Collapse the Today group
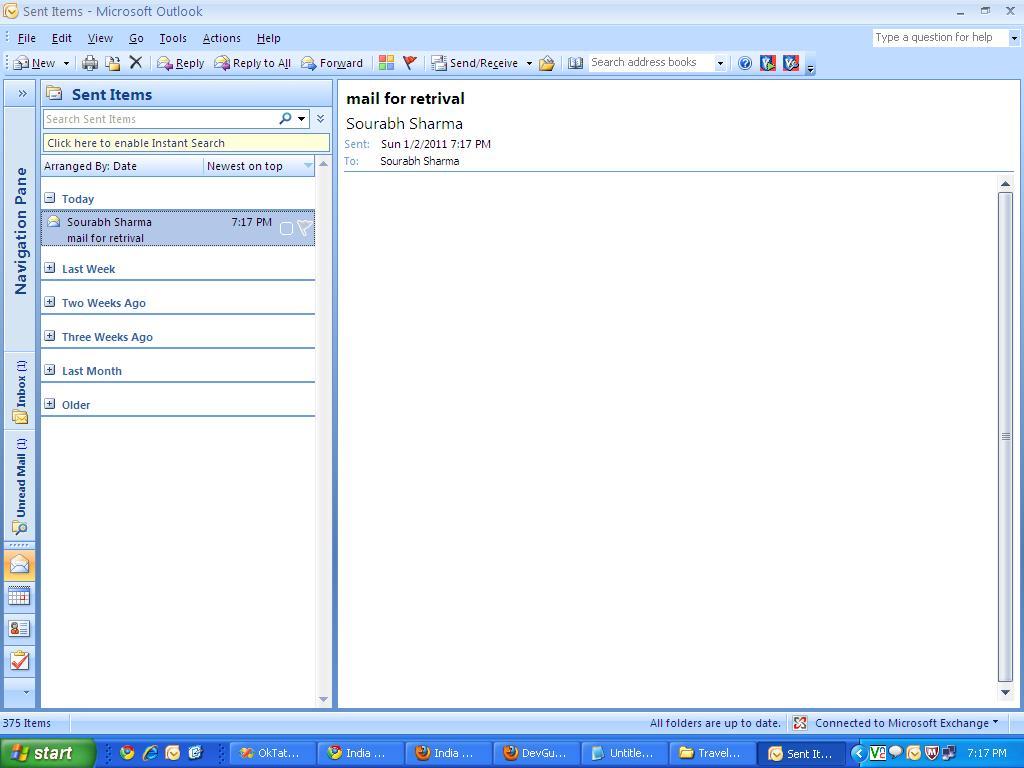This screenshot has height=768, width=1024. [x=50, y=198]
